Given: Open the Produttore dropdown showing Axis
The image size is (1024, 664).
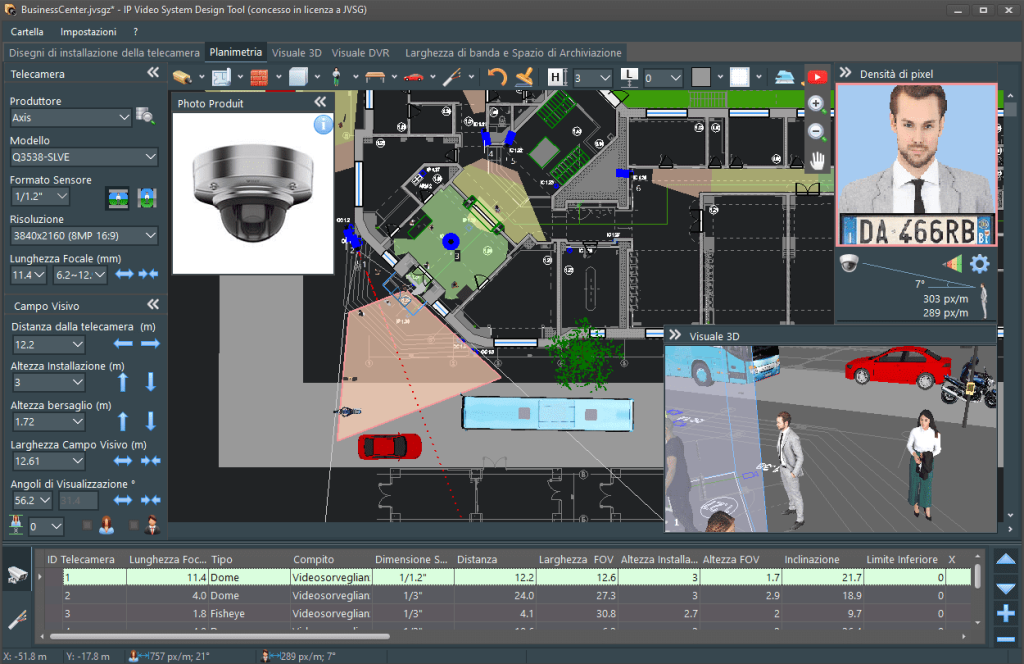Looking at the screenshot, I should pyautogui.click(x=70, y=118).
